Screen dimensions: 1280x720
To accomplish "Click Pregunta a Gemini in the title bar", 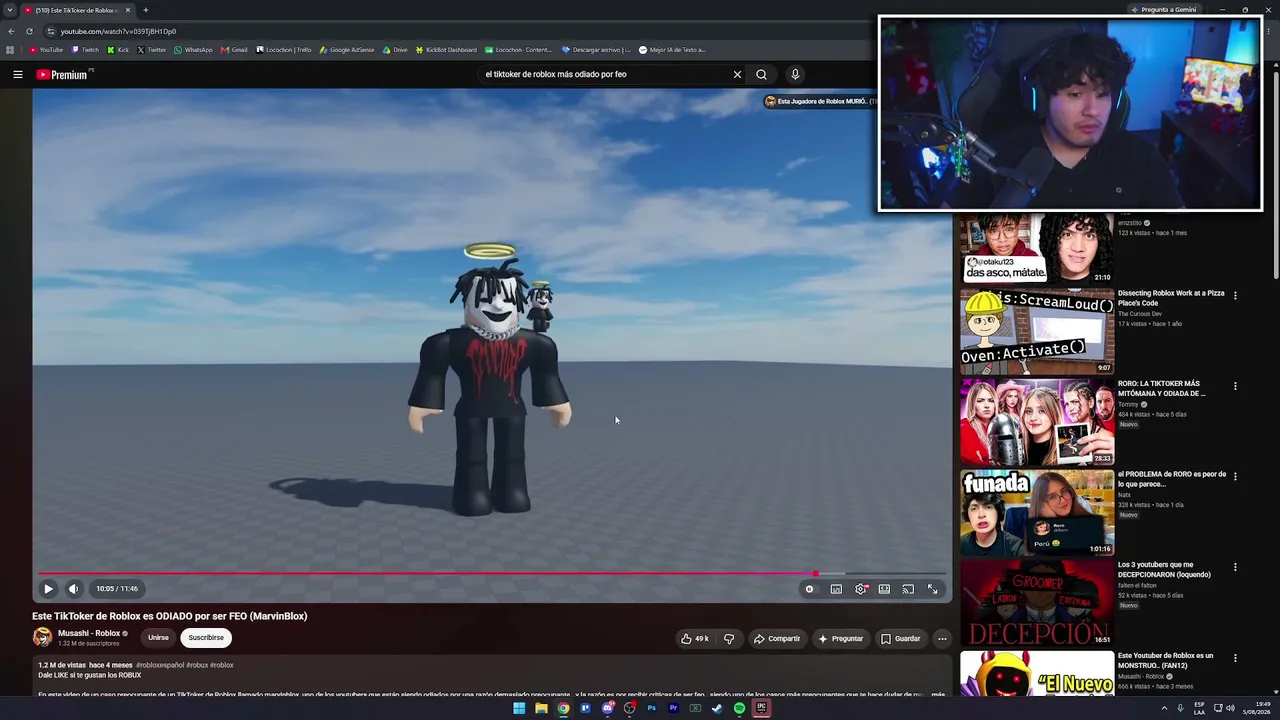I will point(1163,10).
